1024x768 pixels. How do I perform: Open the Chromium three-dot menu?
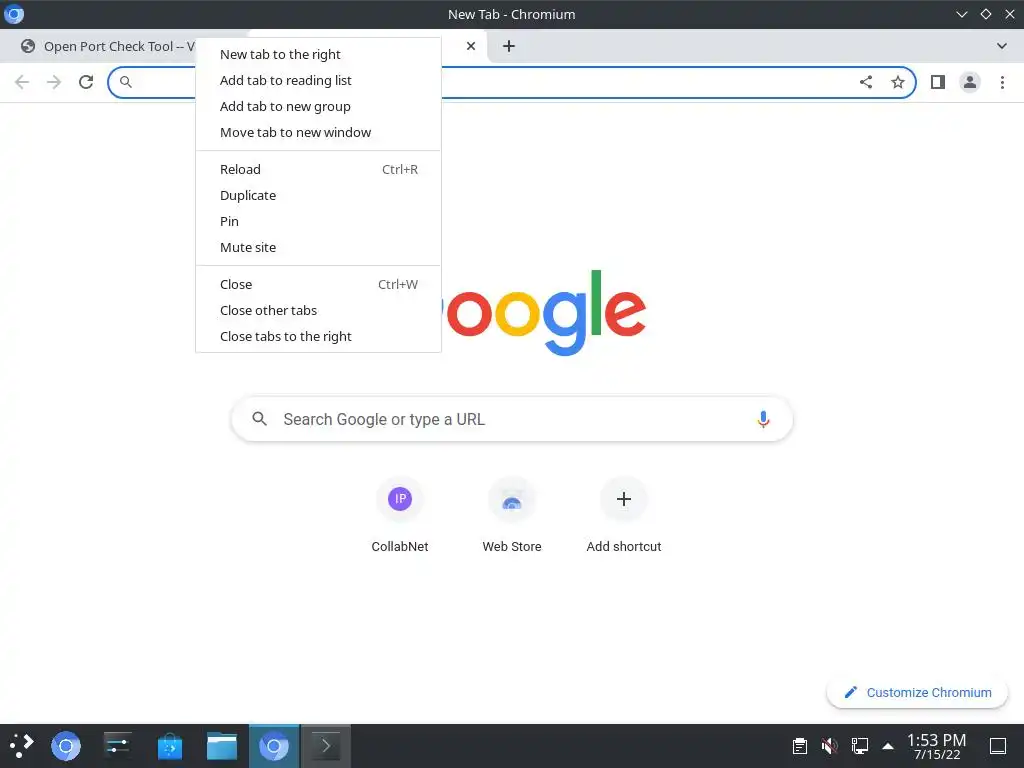pyautogui.click(x=1002, y=82)
